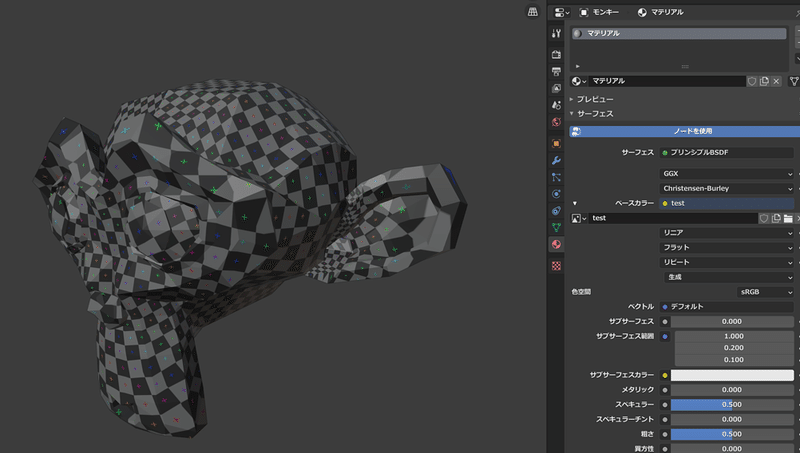Open the Texture properties checker icon
Screen dimensions: 800x453
click(556, 266)
